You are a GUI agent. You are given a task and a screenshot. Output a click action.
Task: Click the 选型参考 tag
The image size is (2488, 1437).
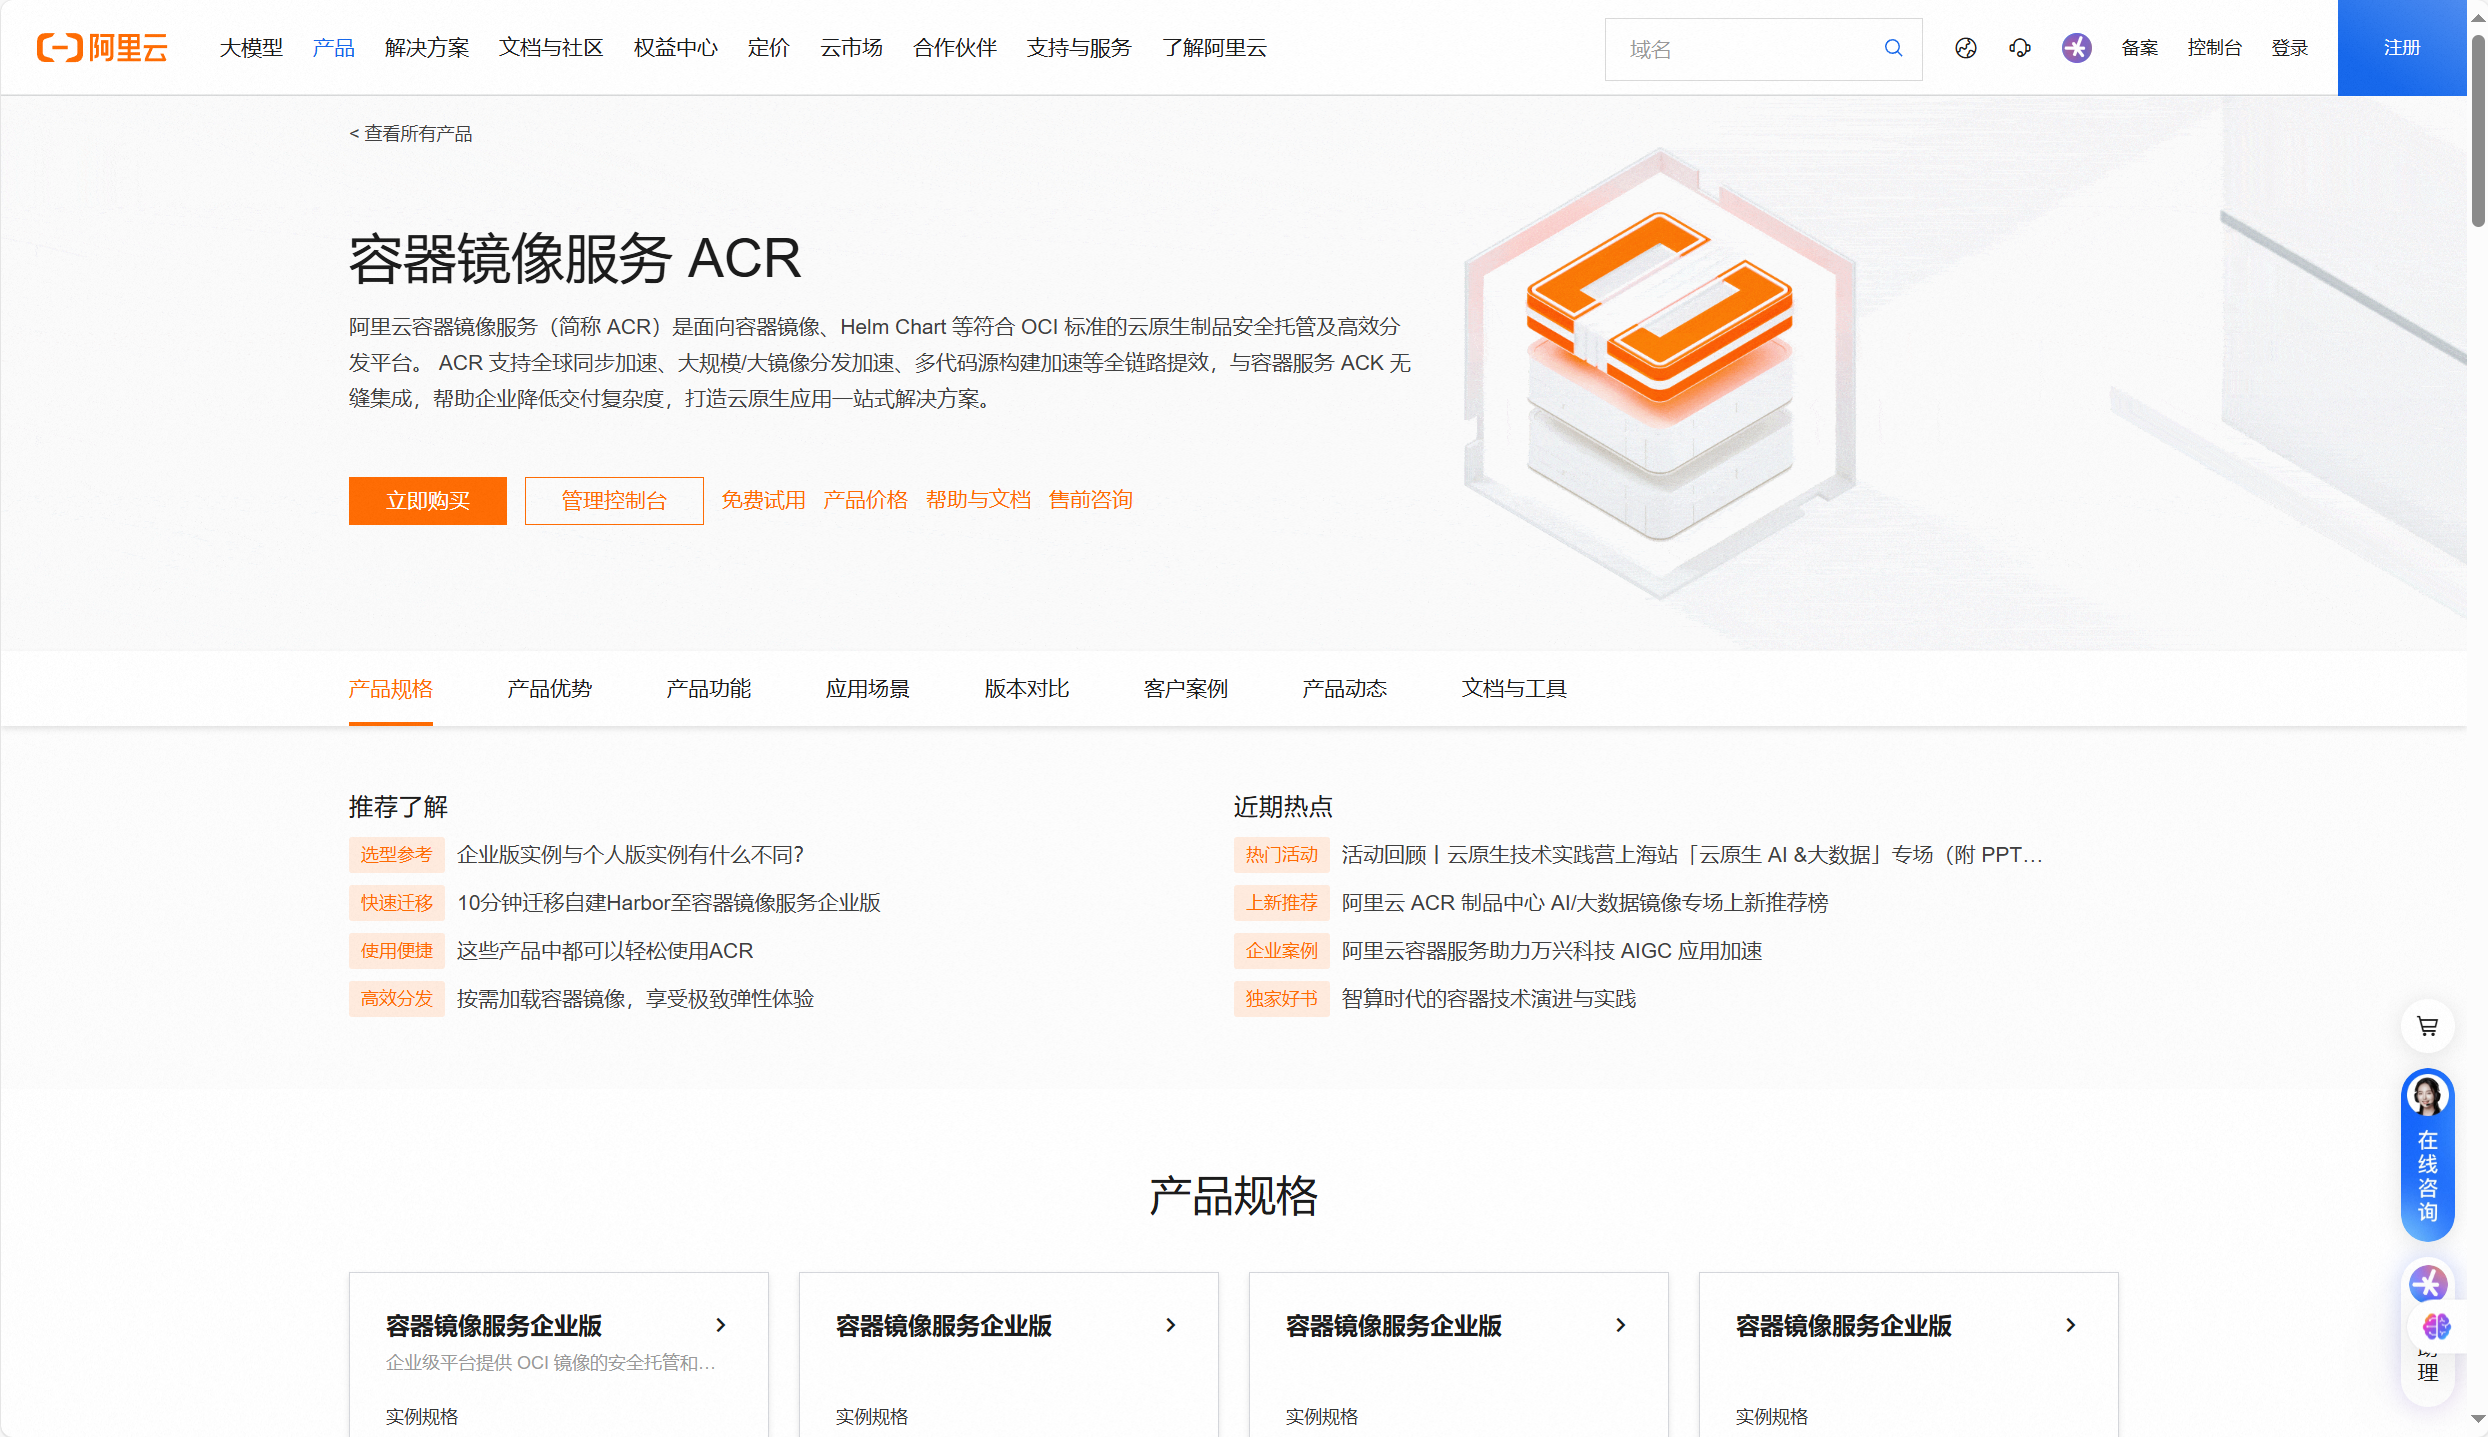tap(397, 855)
